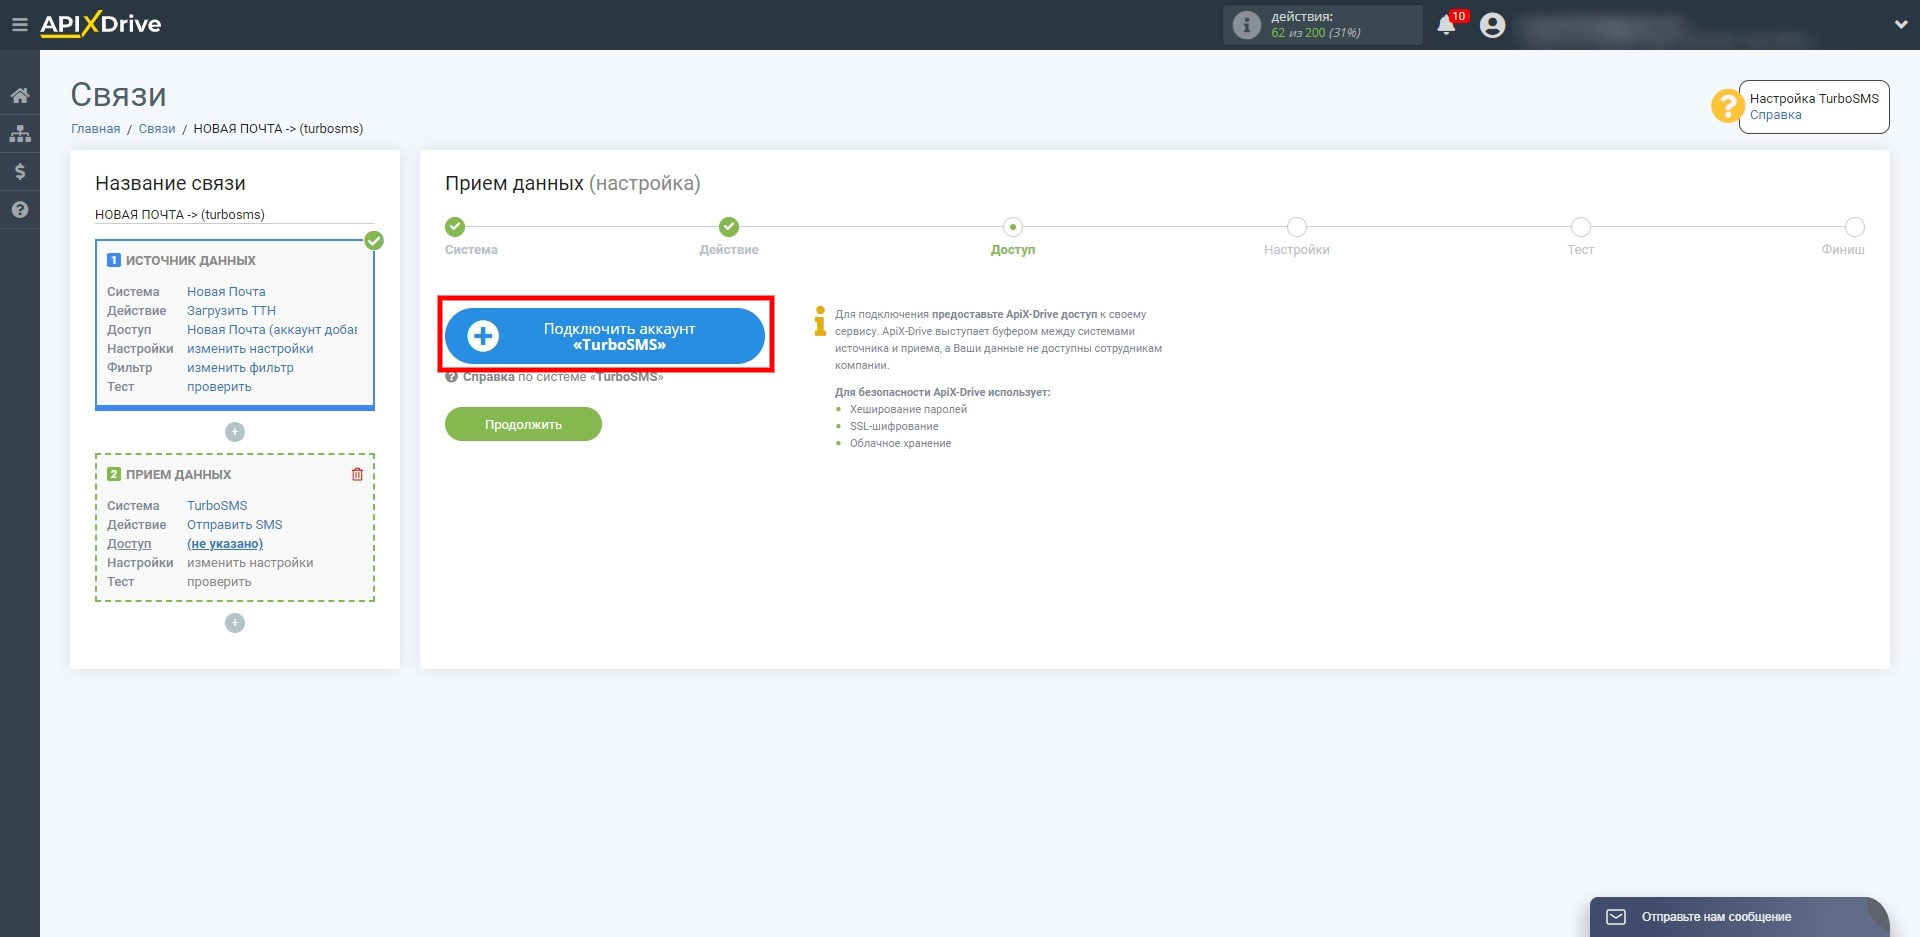
Task: Click the green Продолжить button
Action: click(523, 424)
